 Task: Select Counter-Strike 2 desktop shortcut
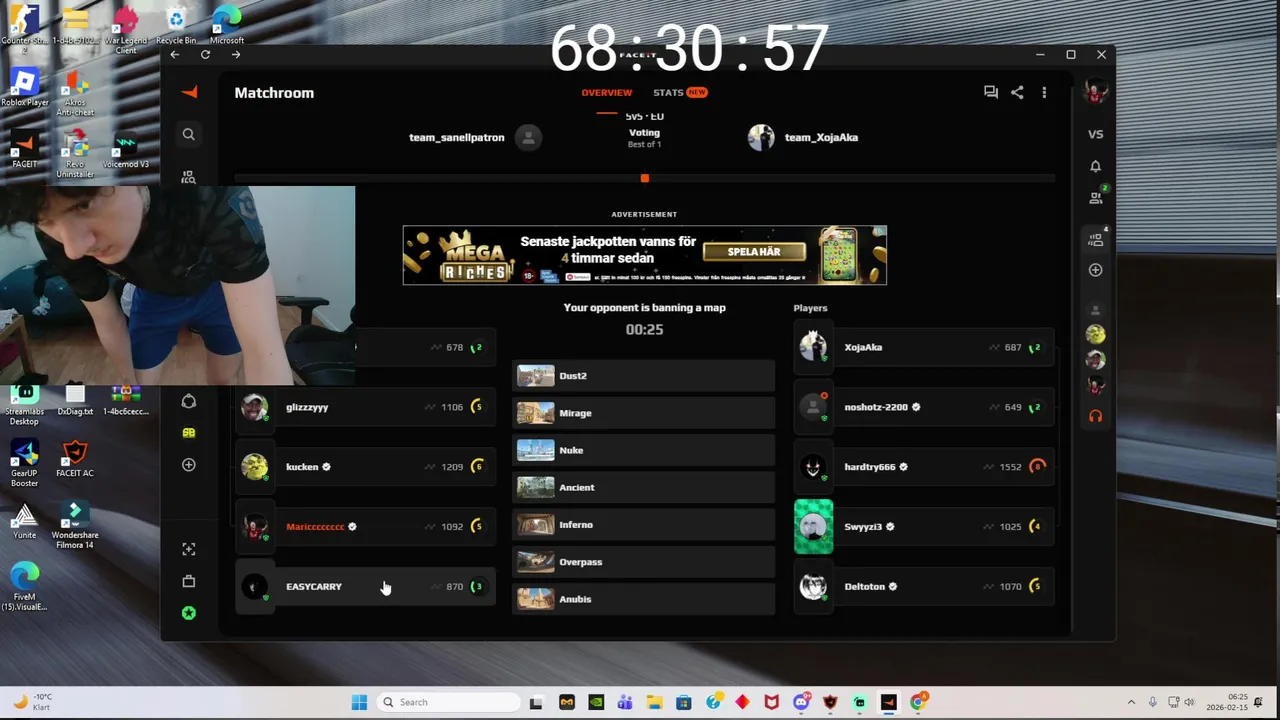24,27
